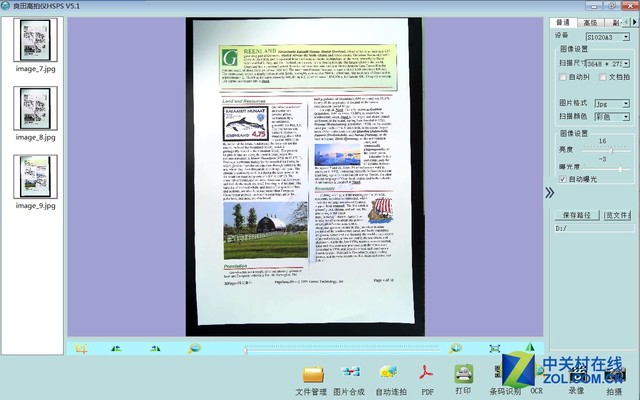Screen dimensions: 640x400
Task: Open the 扫描颜色 scan color dropdown
Action: [x=607, y=117]
